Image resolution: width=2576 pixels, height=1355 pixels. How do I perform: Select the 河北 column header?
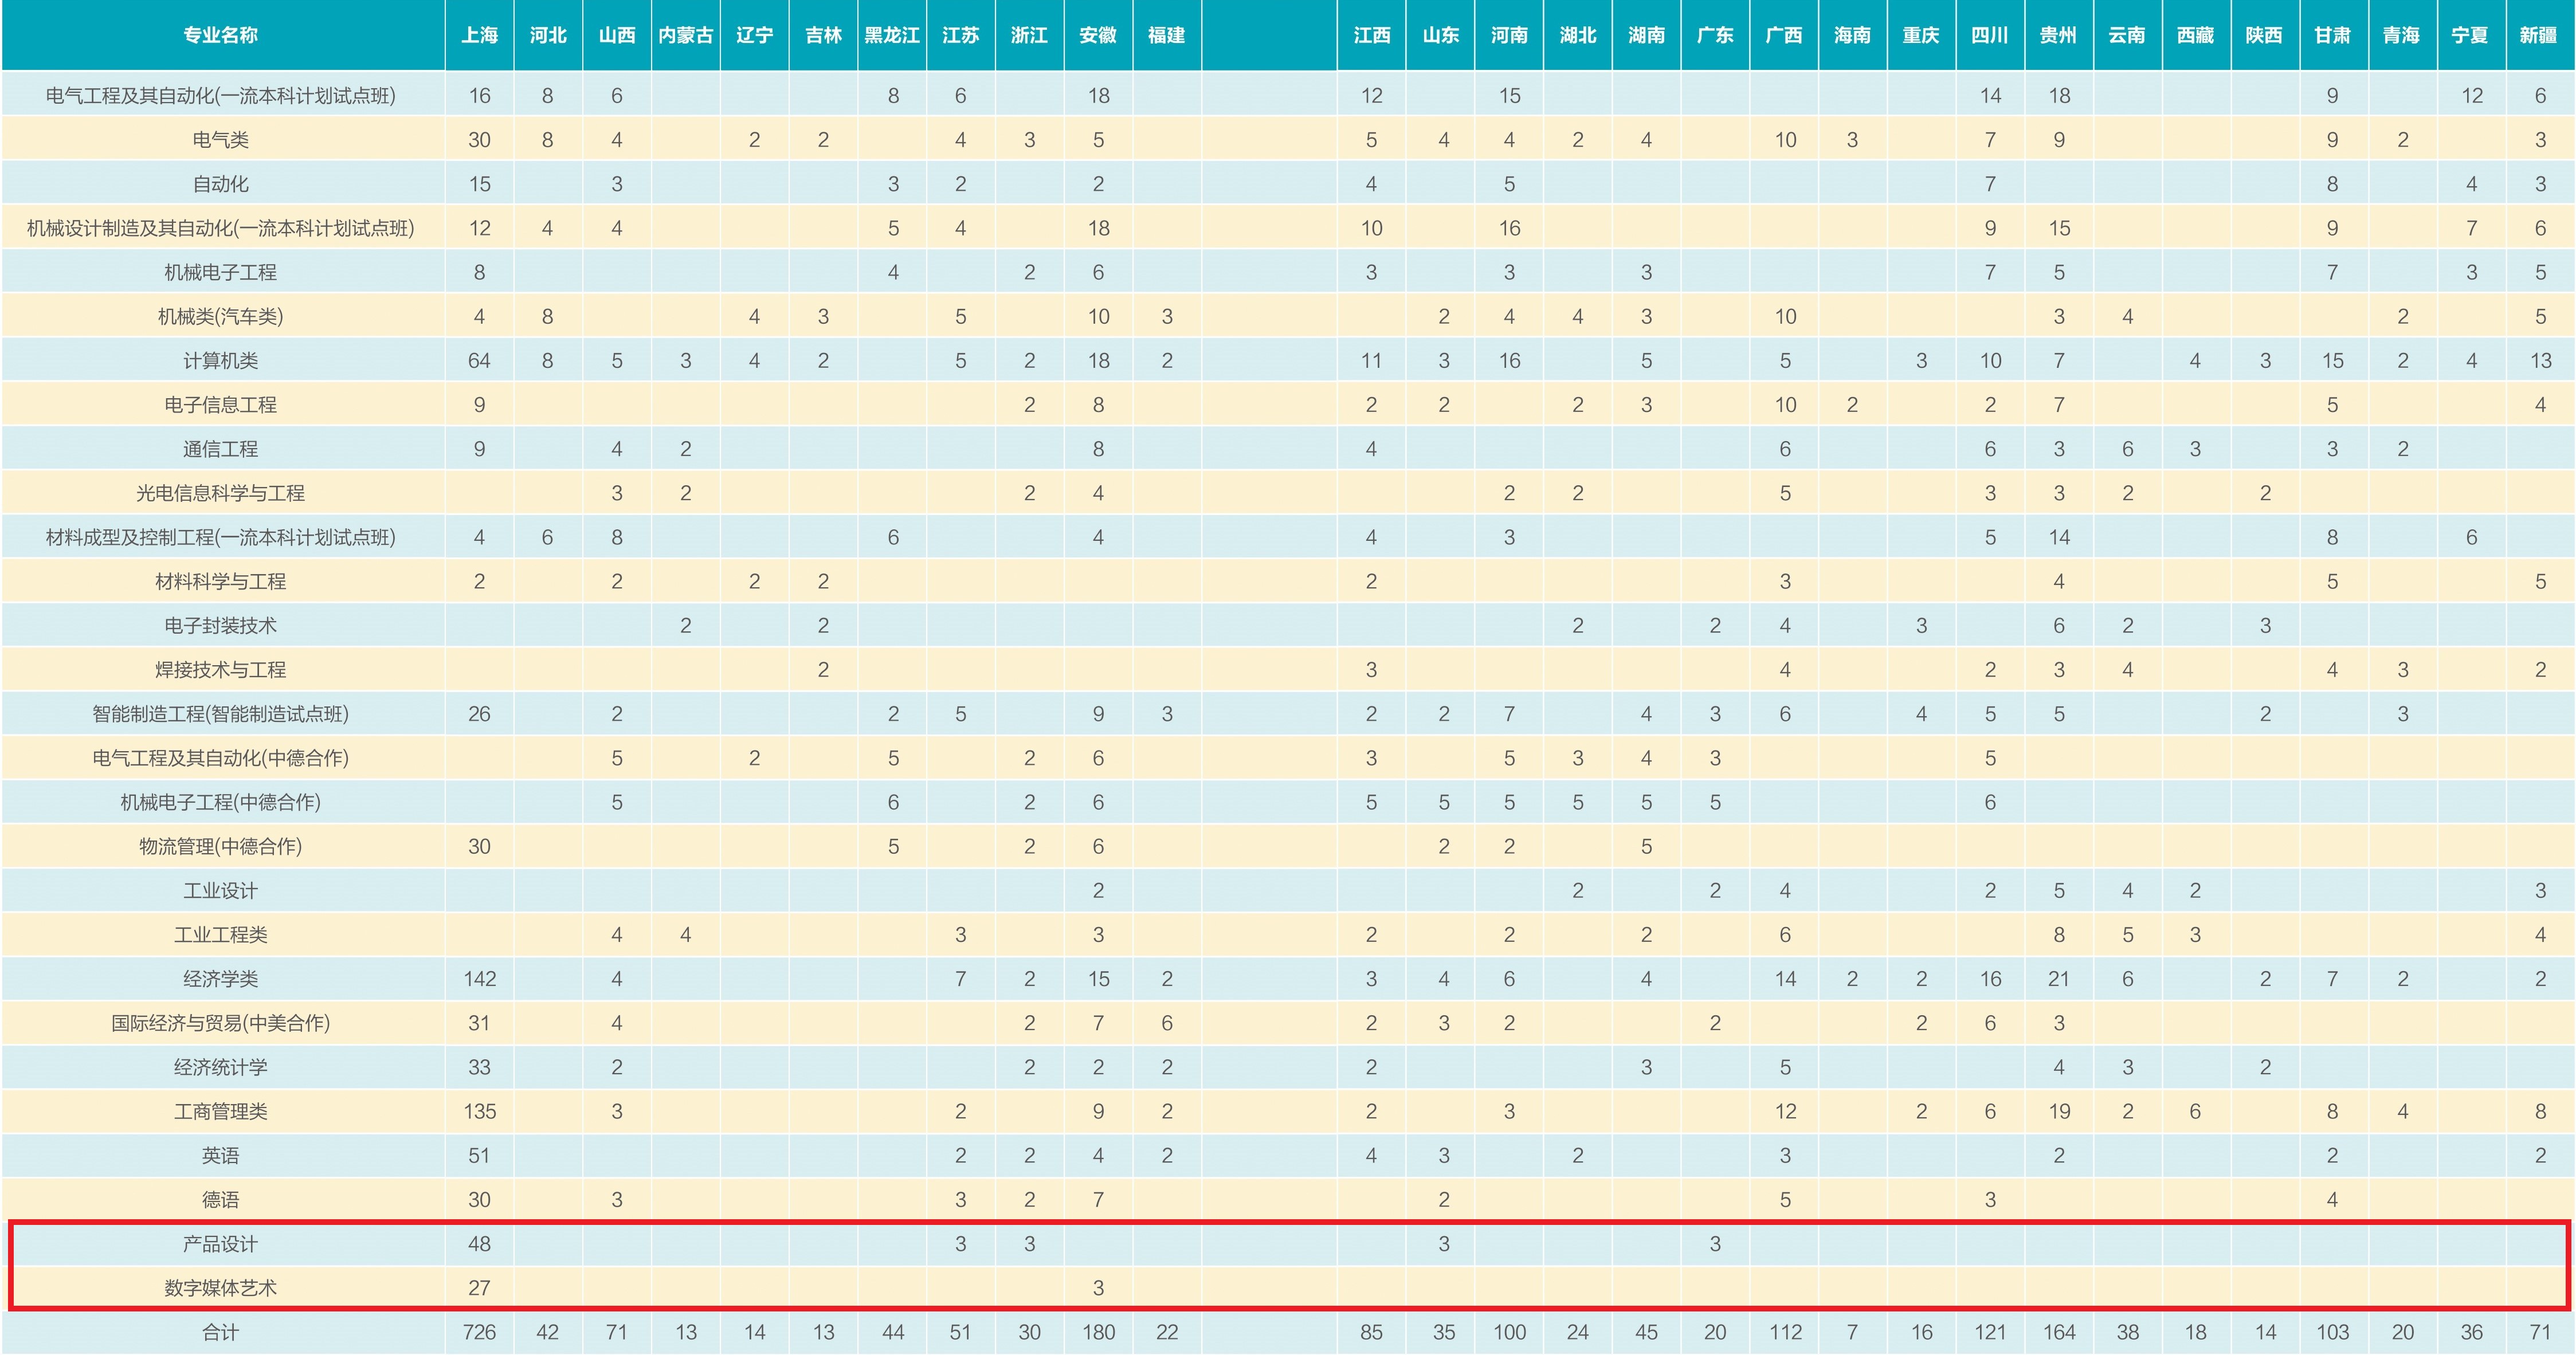coord(548,35)
